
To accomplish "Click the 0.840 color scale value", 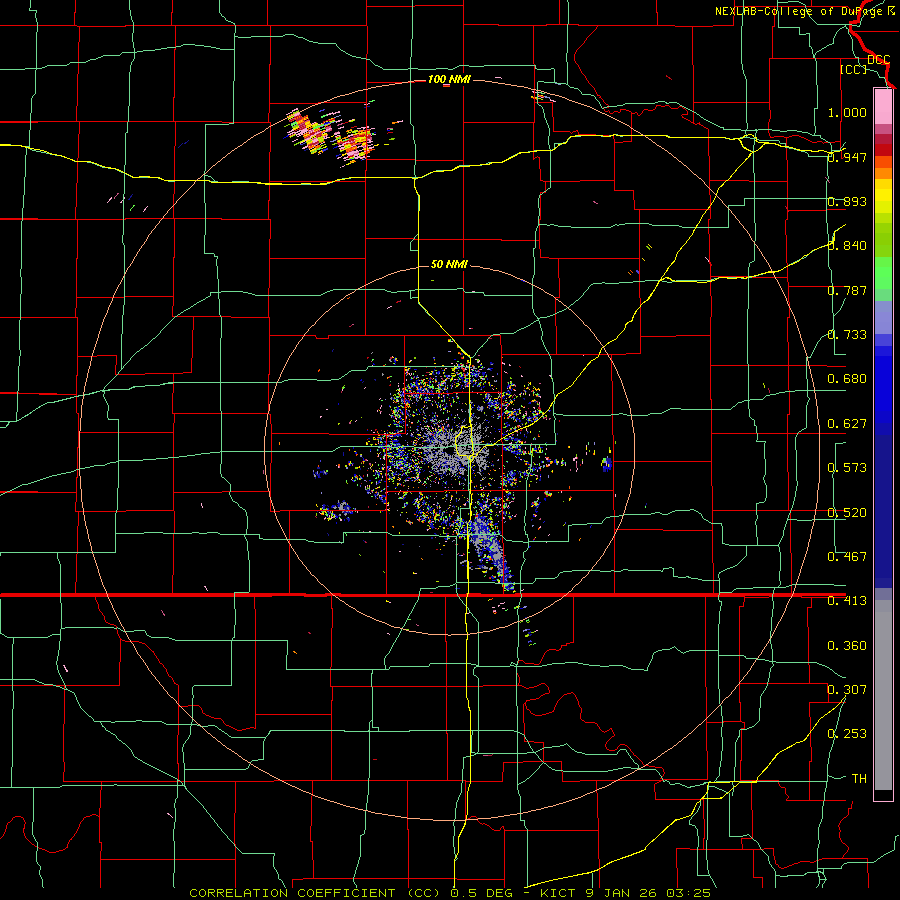I will (x=847, y=246).
